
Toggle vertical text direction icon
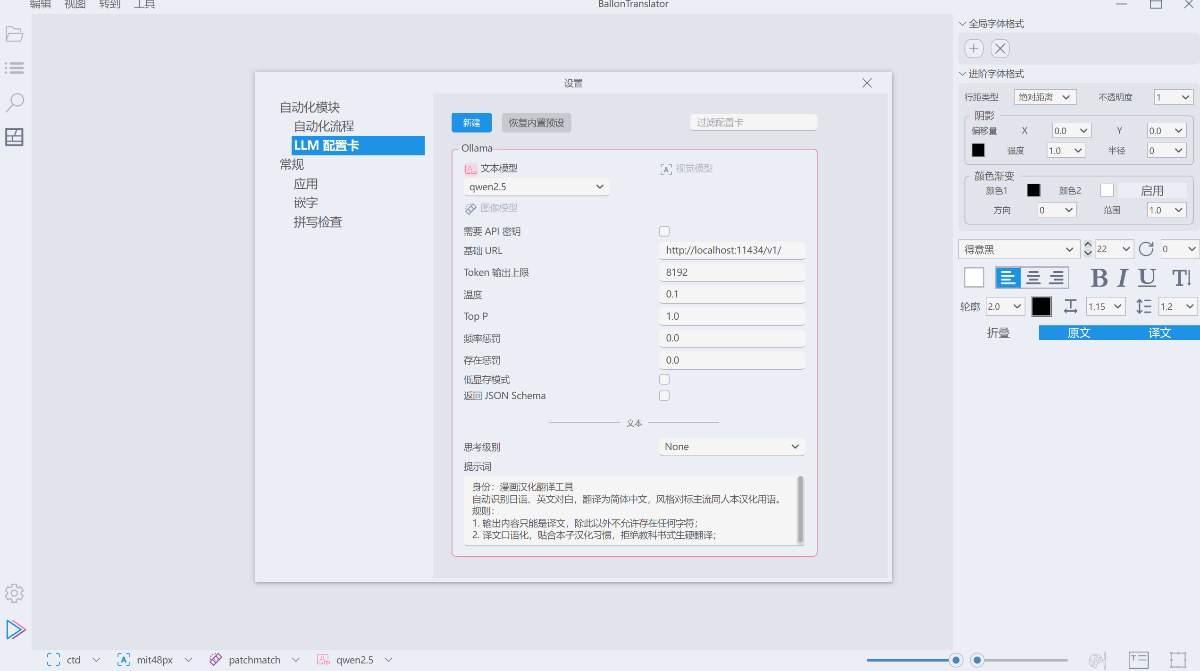pyautogui.click(x=1181, y=278)
